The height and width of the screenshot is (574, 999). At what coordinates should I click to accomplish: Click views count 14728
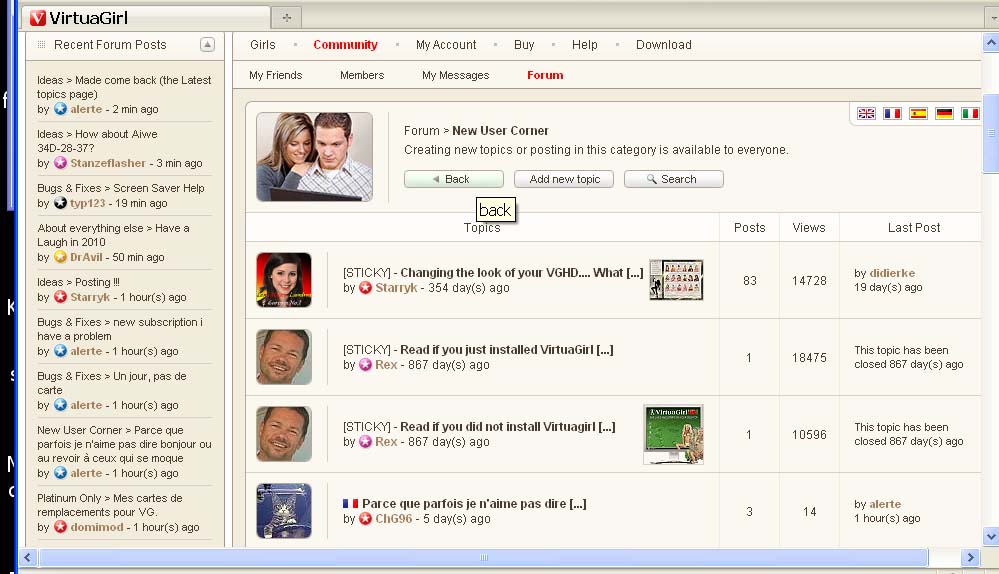(x=809, y=280)
